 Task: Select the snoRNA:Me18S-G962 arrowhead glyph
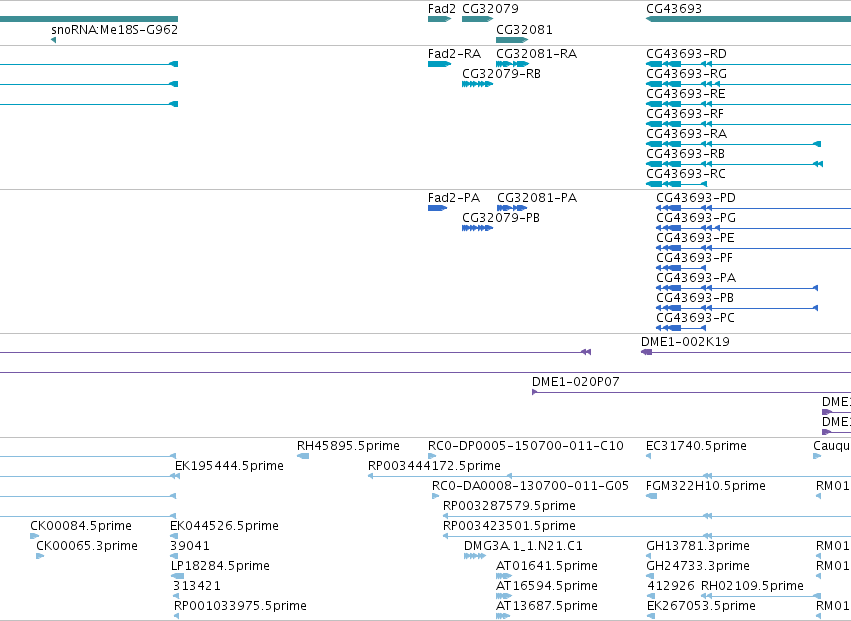click(x=53, y=40)
